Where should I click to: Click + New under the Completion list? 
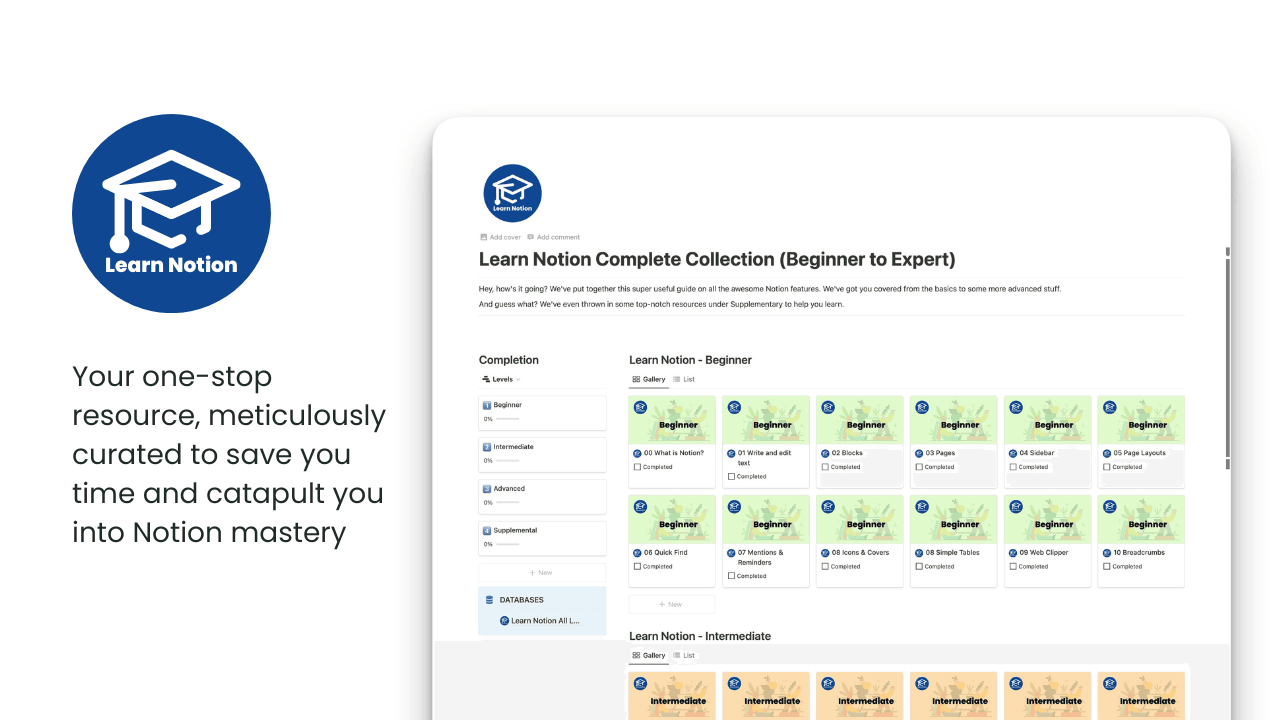pyautogui.click(x=542, y=573)
